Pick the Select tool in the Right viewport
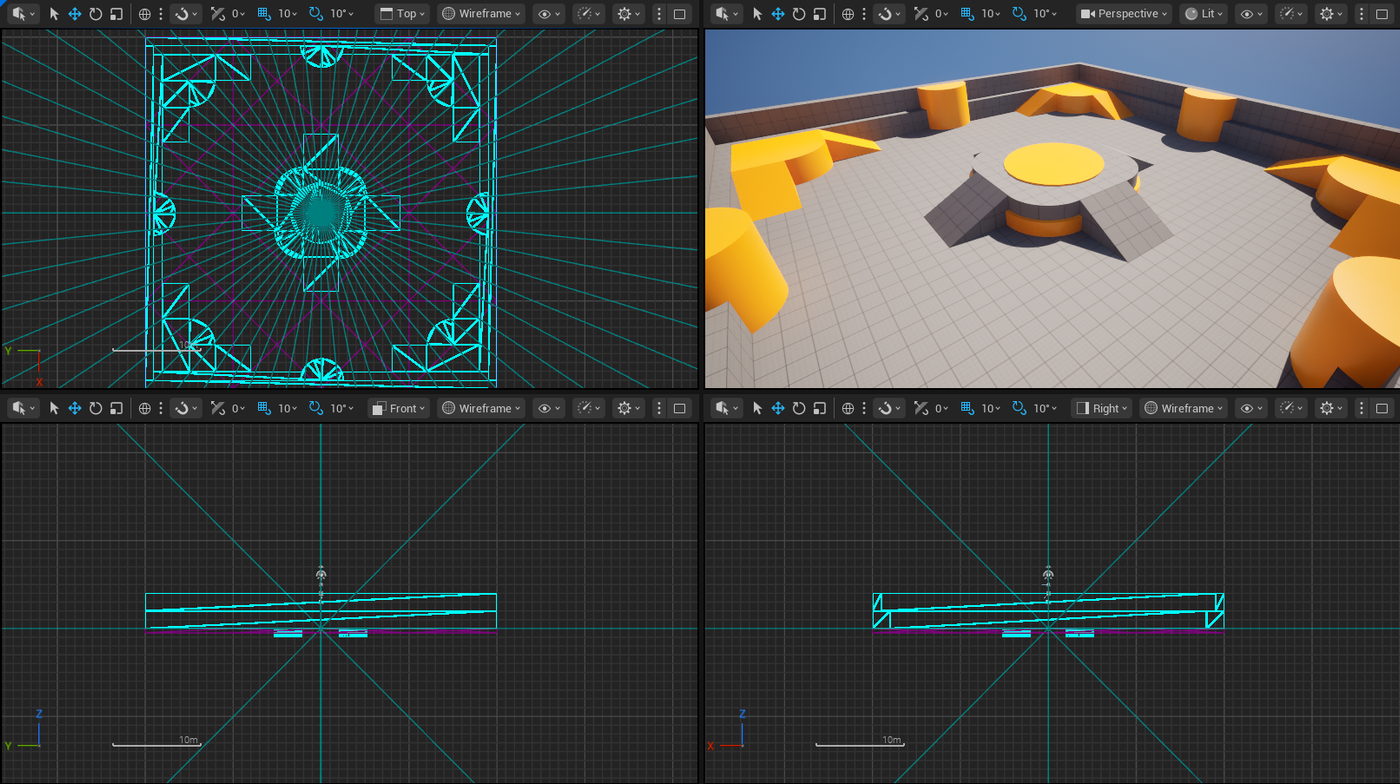Image resolution: width=1400 pixels, height=784 pixels. tap(757, 408)
